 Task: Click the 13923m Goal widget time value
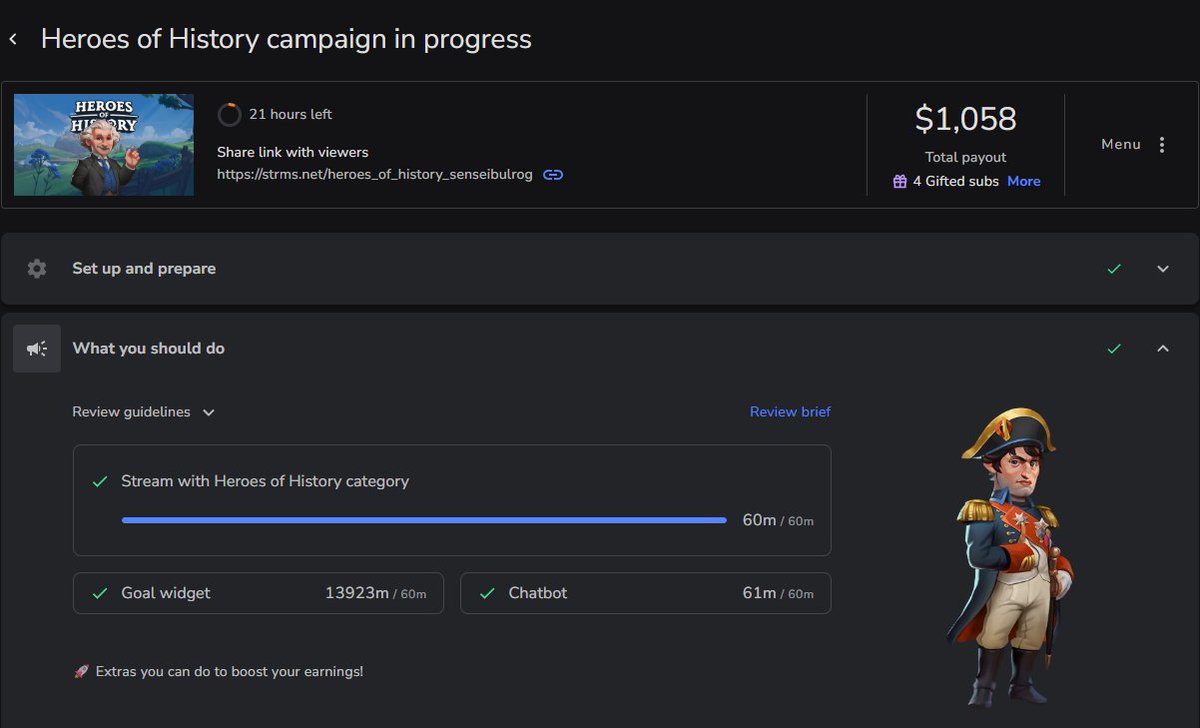pos(357,593)
